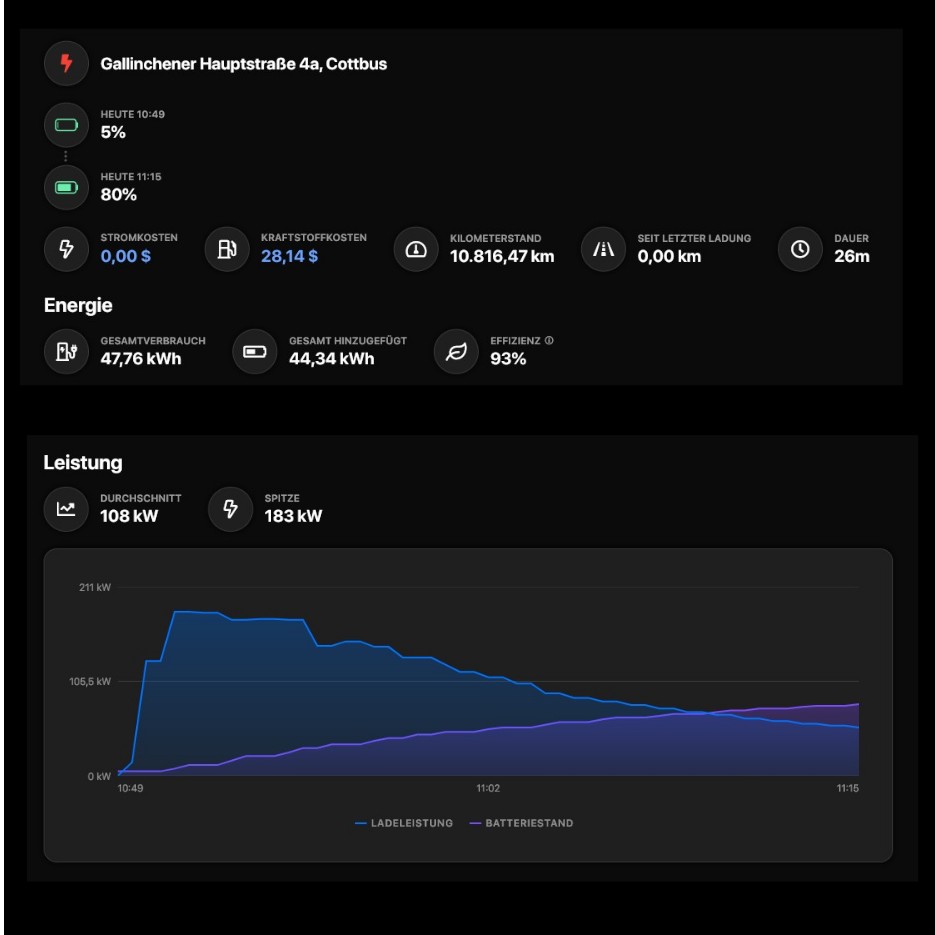The width and height of the screenshot is (935, 935).
Task: Click the 93% efficiency value
Action: tap(508, 359)
